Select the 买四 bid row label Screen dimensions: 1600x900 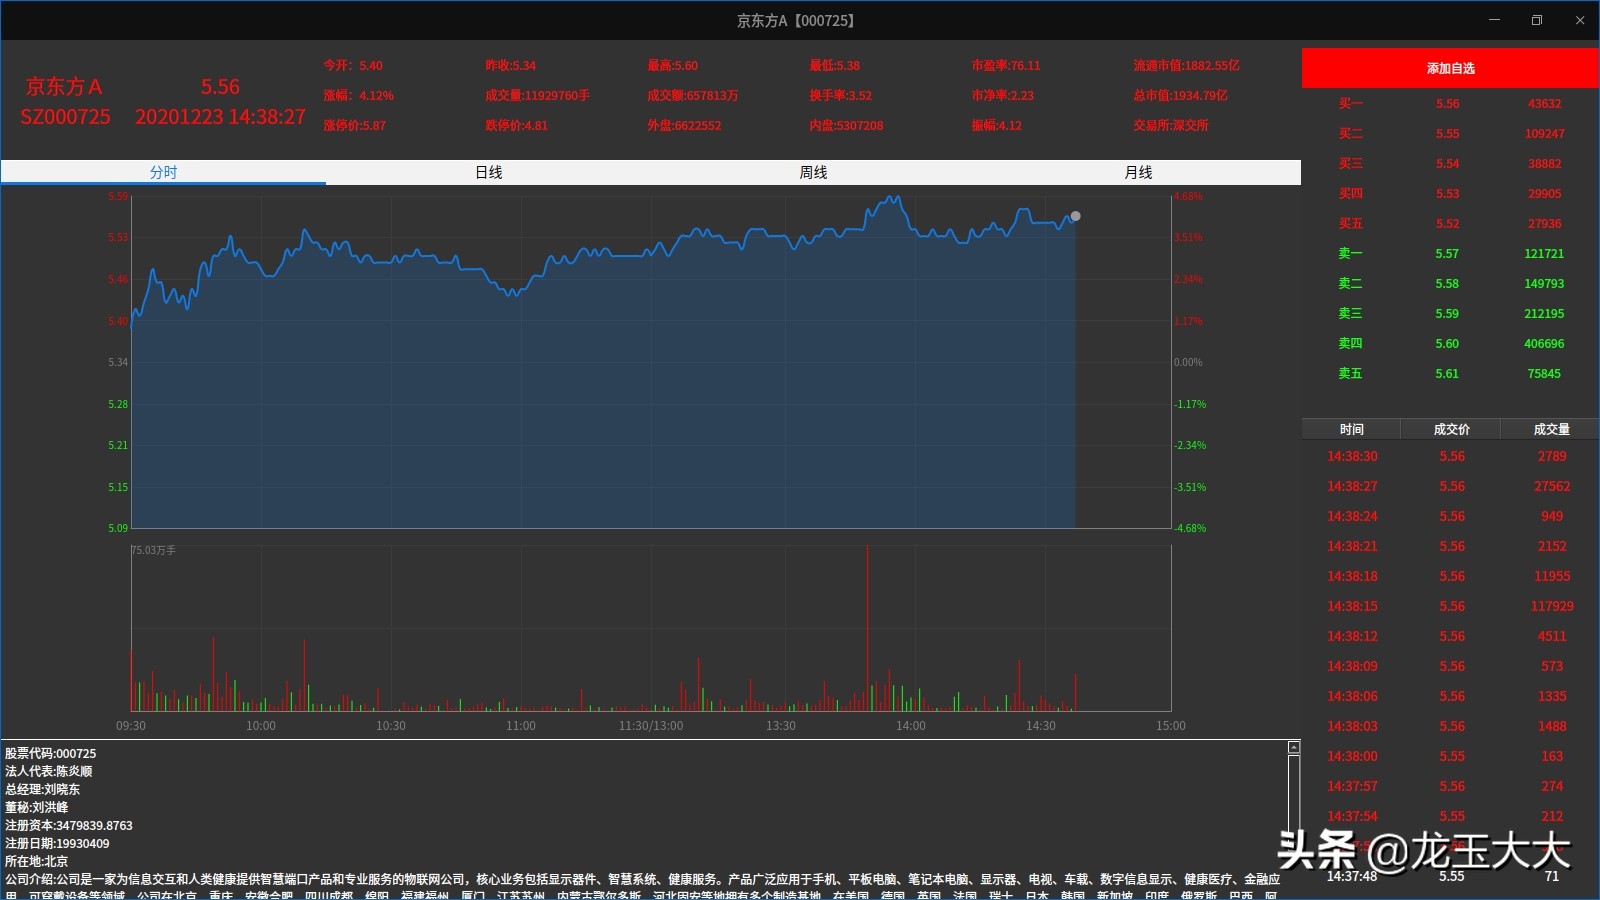click(1350, 193)
